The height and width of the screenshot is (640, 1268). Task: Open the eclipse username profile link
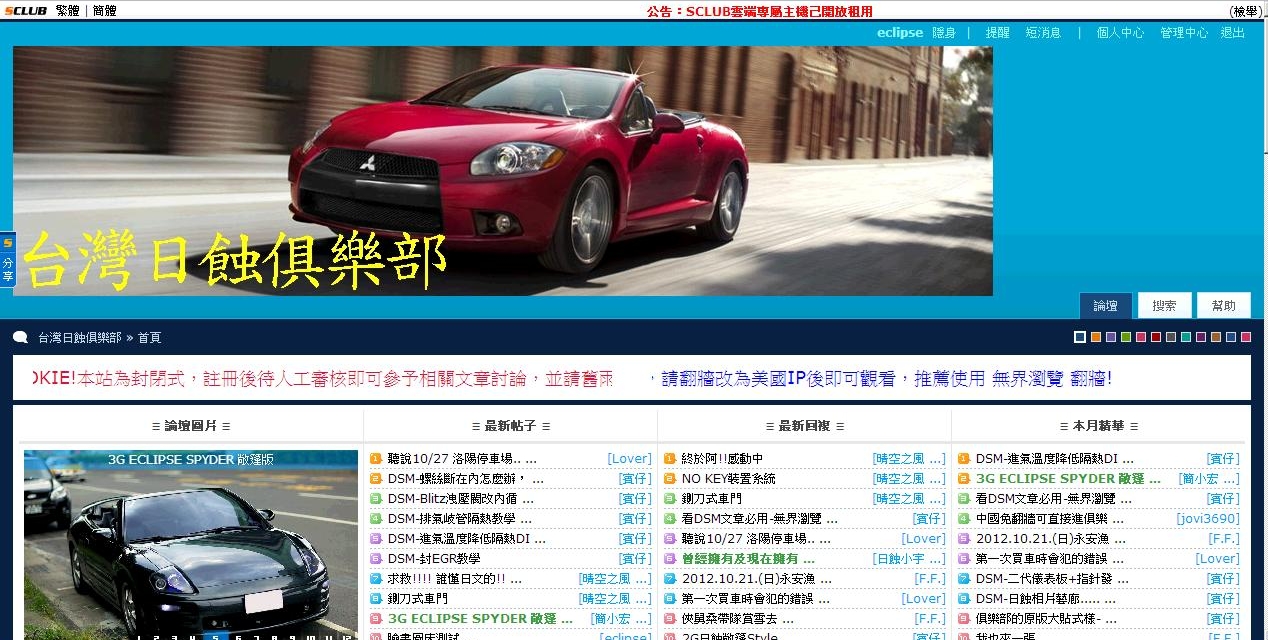click(x=900, y=32)
